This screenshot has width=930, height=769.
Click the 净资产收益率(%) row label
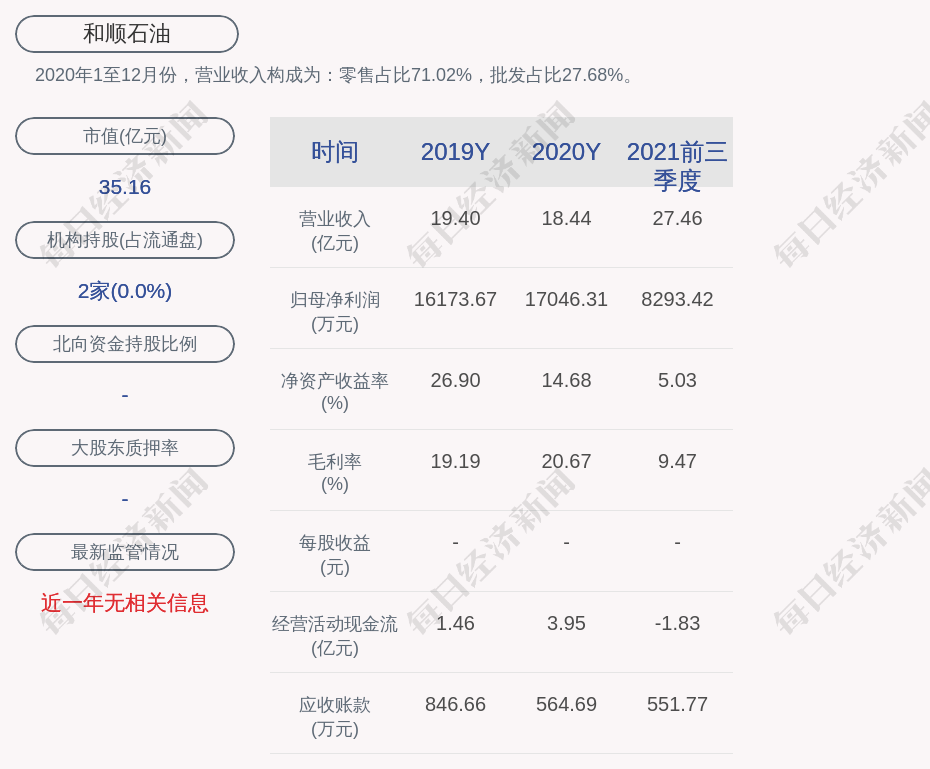tap(335, 392)
